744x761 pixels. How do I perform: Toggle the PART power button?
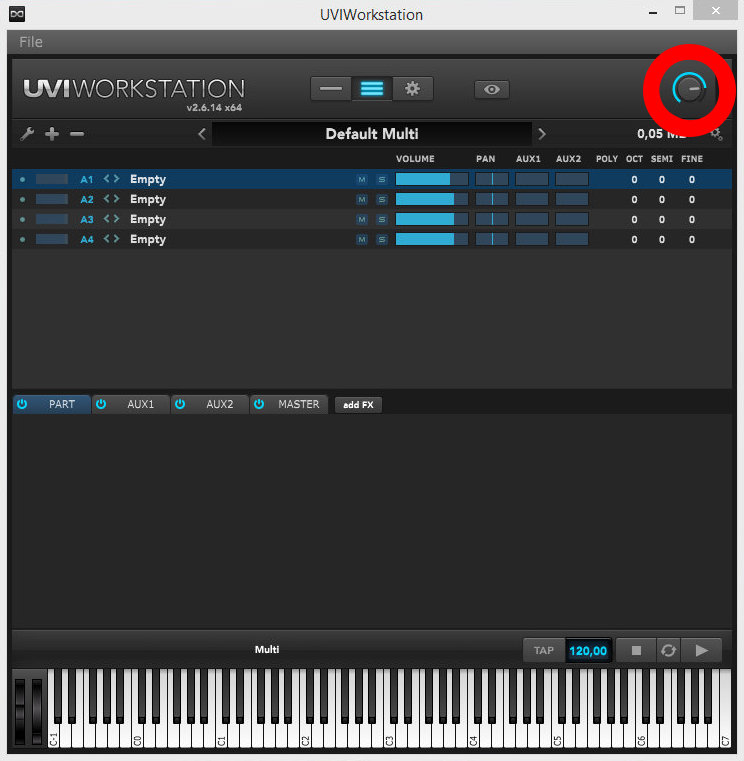tap(22, 404)
